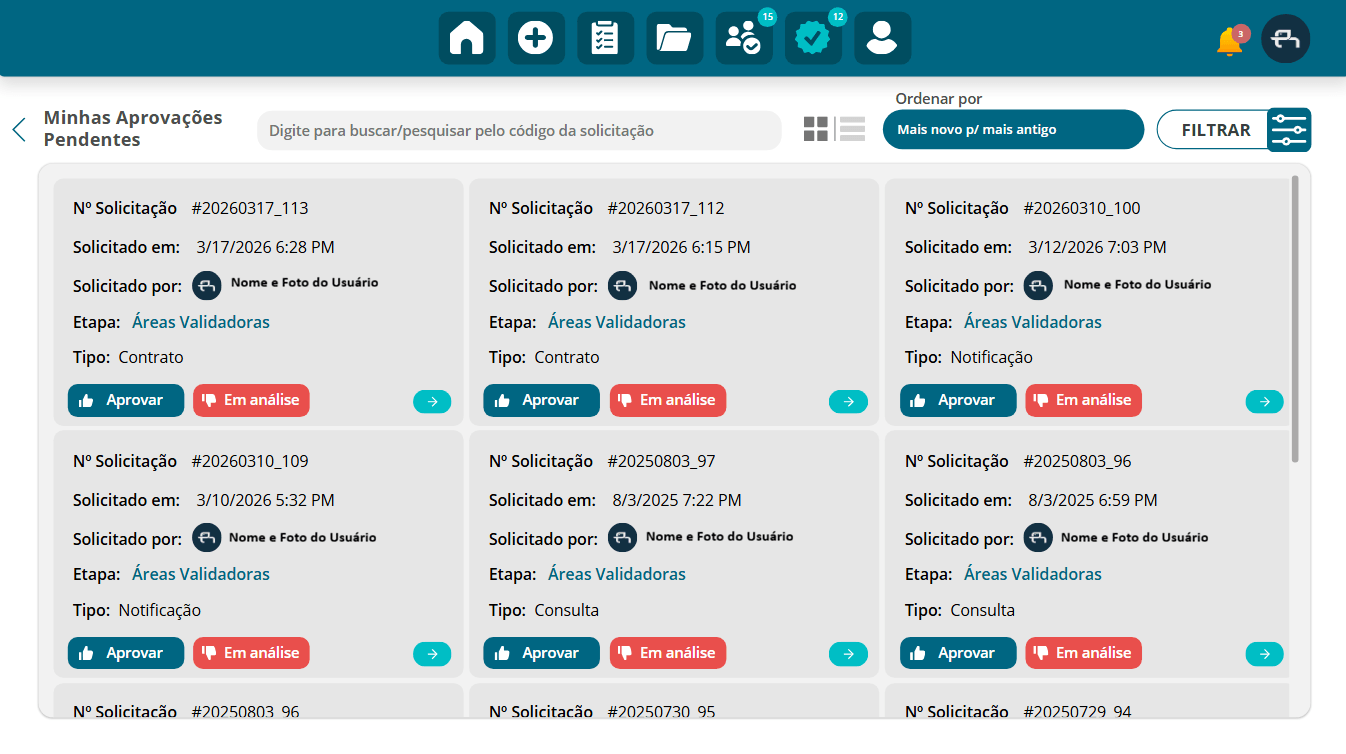Open the checklist clipboard icon
The width and height of the screenshot is (1346, 754).
click(605, 38)
